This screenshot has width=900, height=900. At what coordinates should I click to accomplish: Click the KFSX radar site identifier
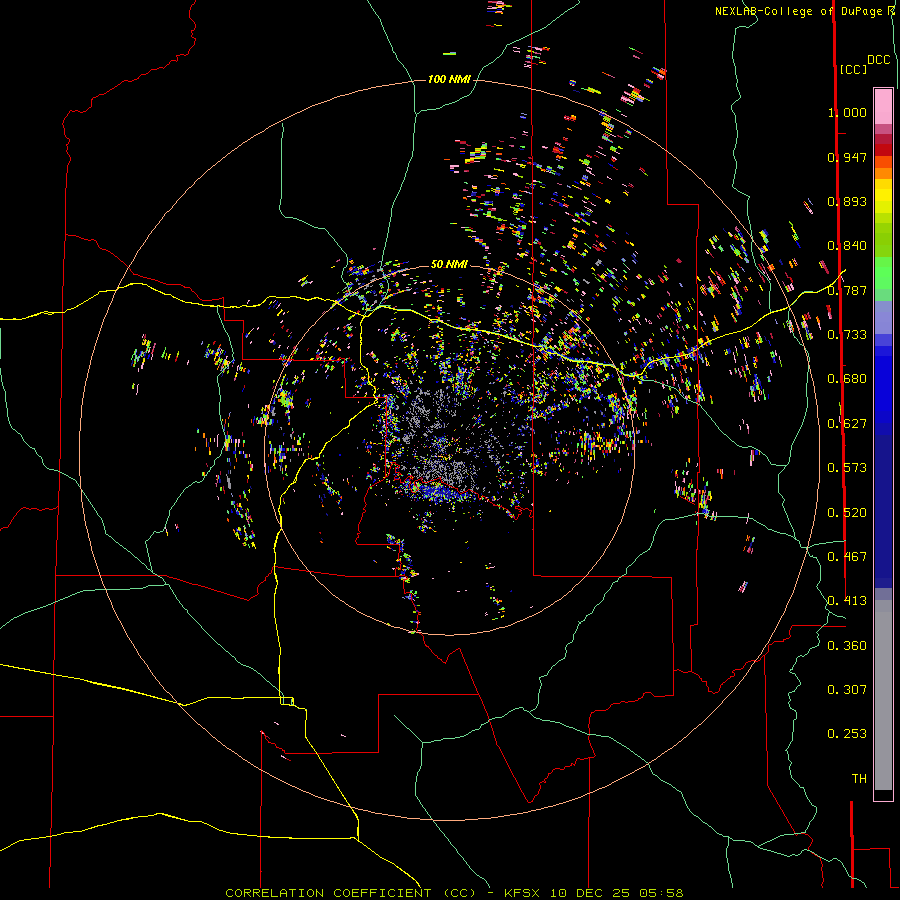[522, 893]
